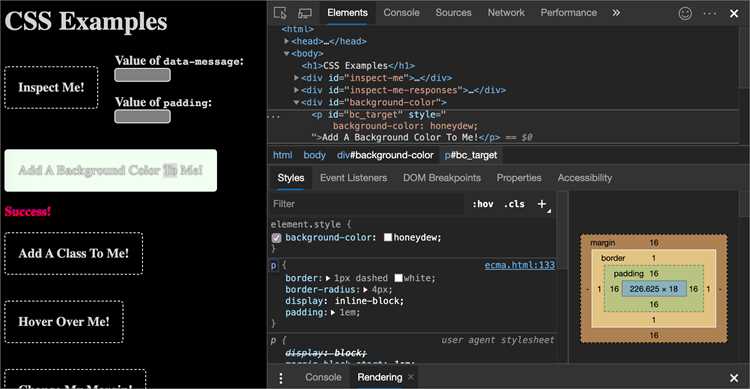Select the Accessibility sidebar tab
Screen dimensions: 750x389
[585, 178]
